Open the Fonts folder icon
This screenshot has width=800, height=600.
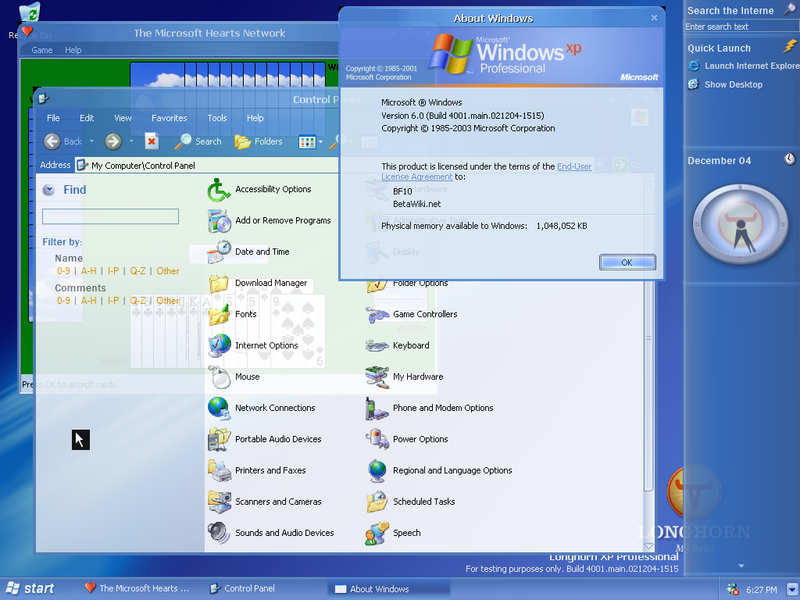tap(219, 314)
